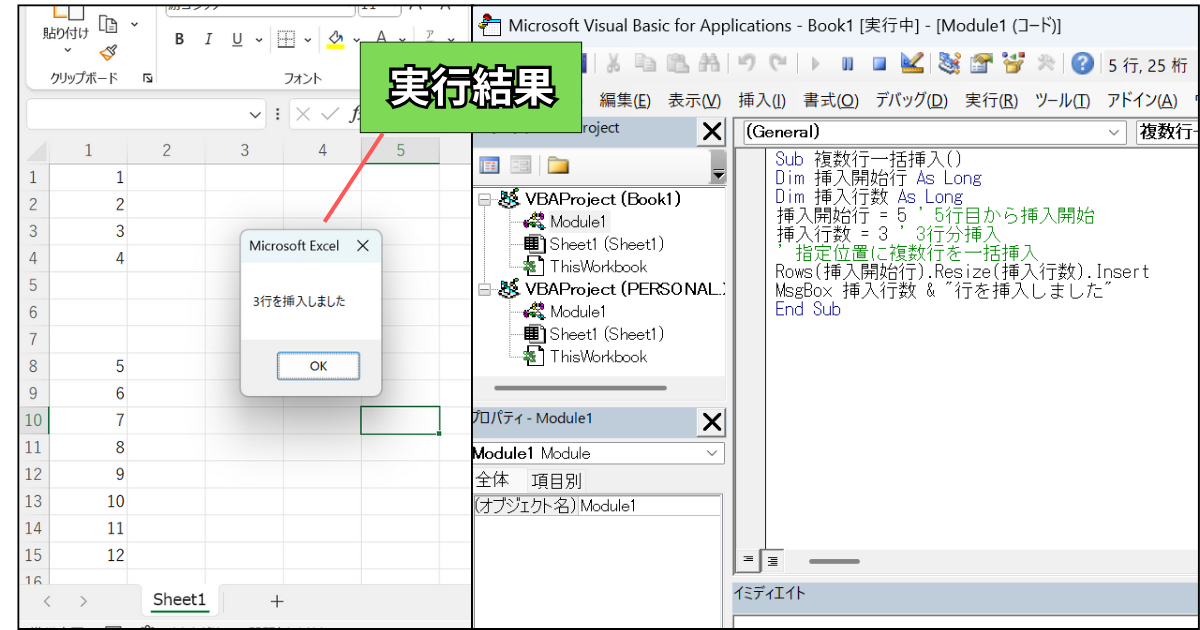Viewport: 1200px width, 630px height.
Task: Open the 実行(R) menu
Action: (991, 100)
